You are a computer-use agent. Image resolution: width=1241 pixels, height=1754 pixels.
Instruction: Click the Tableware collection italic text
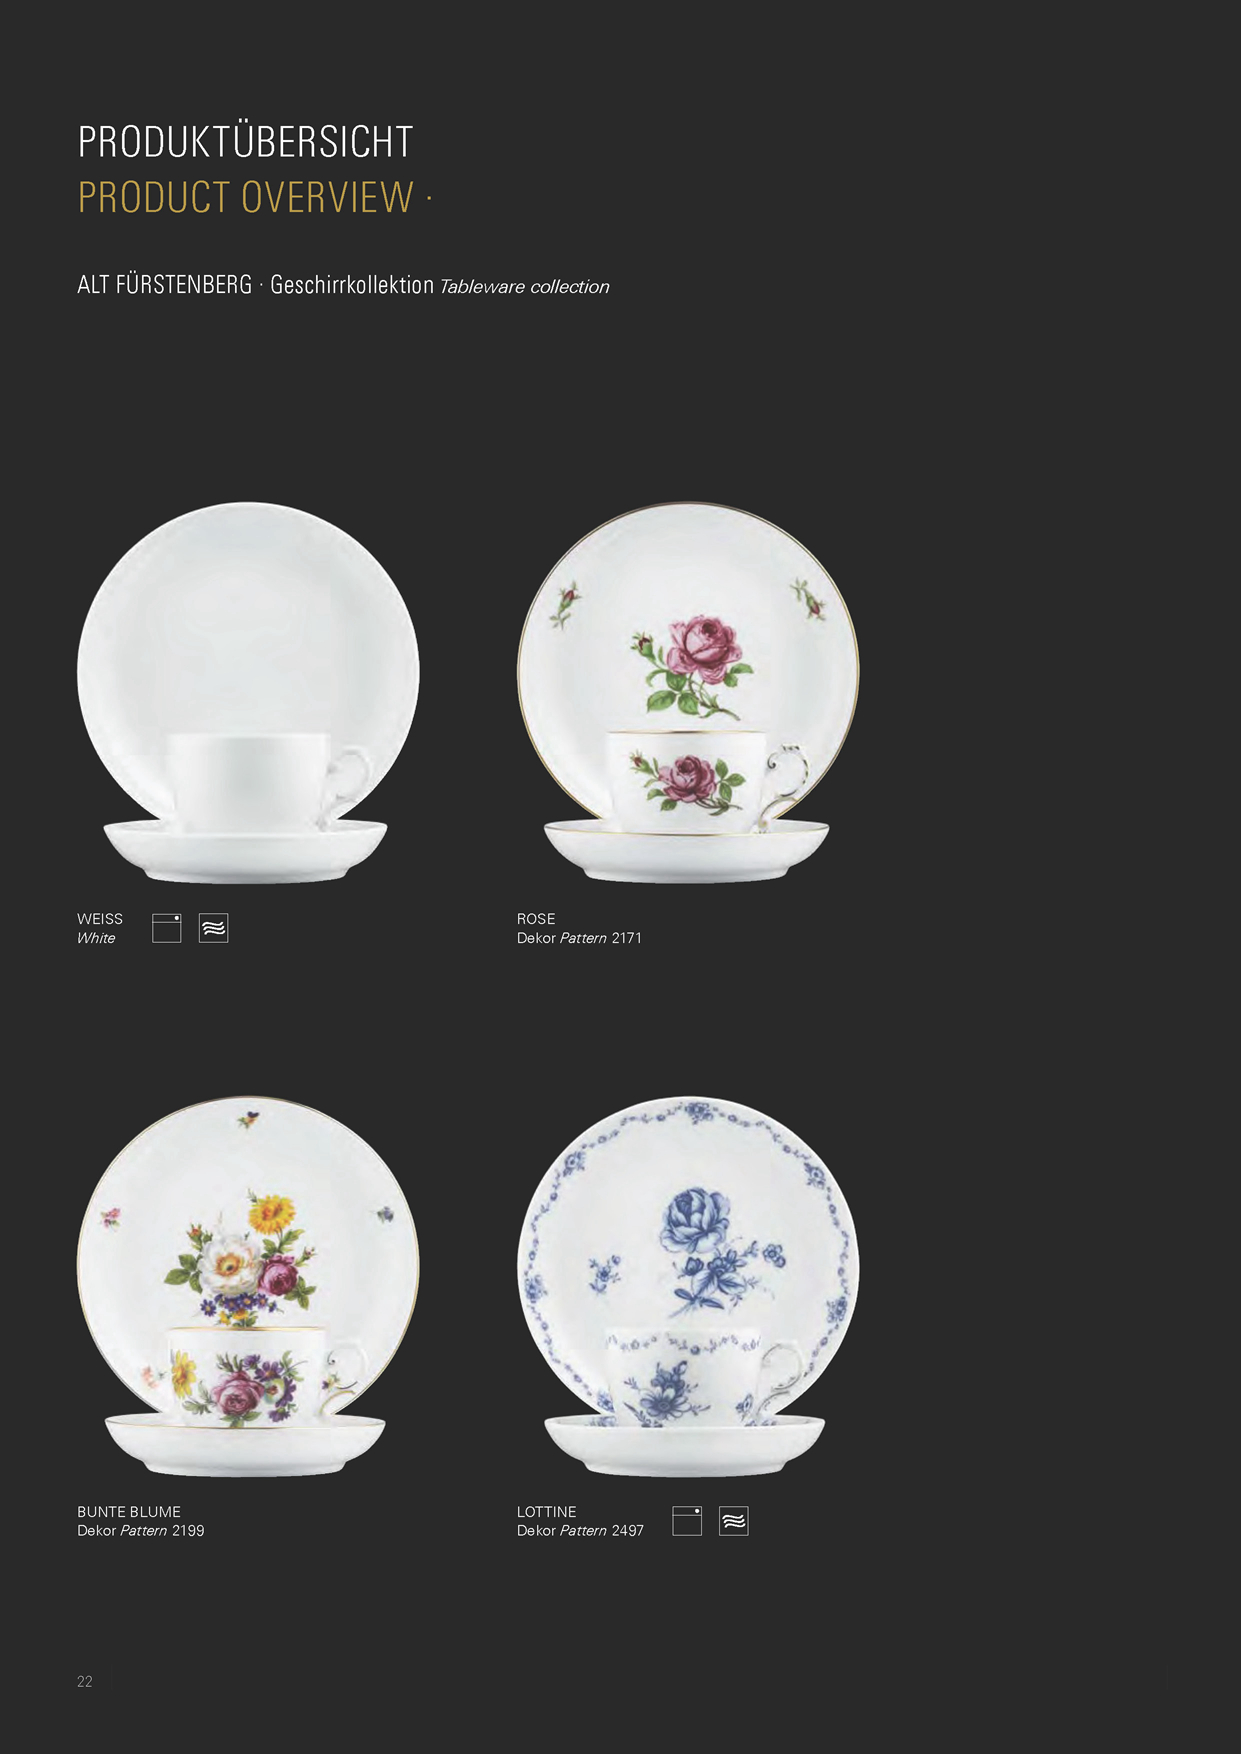(524, 287)
